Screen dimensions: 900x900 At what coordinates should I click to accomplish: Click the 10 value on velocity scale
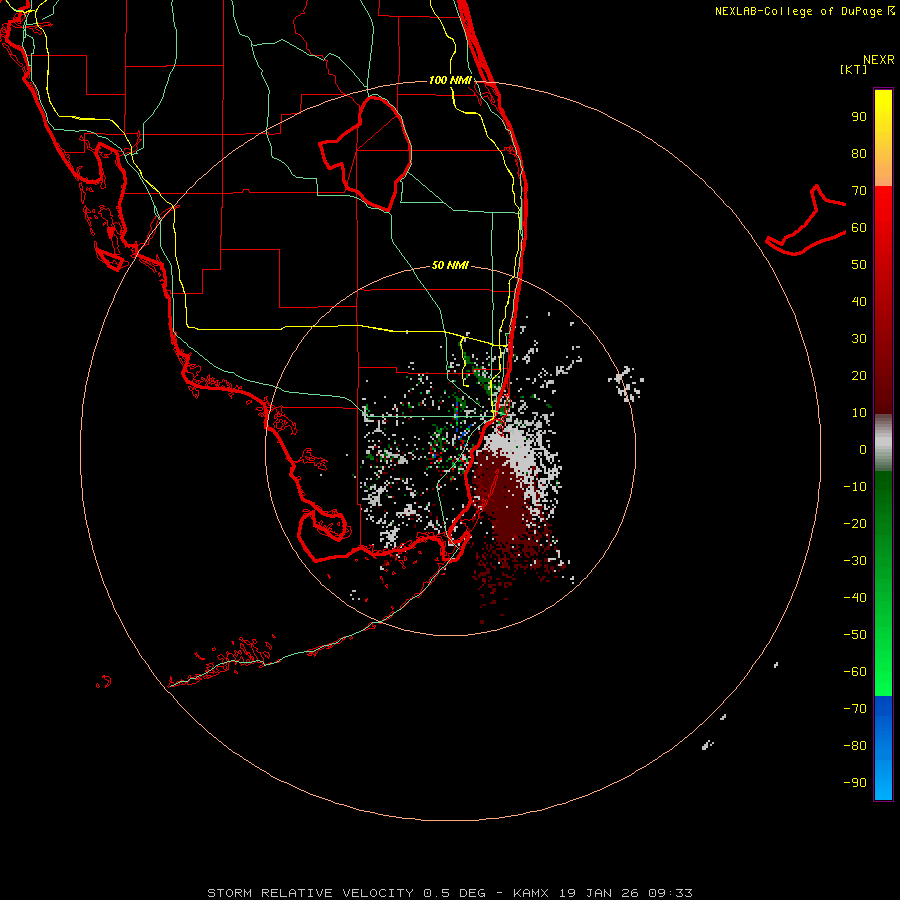point(859,413)
